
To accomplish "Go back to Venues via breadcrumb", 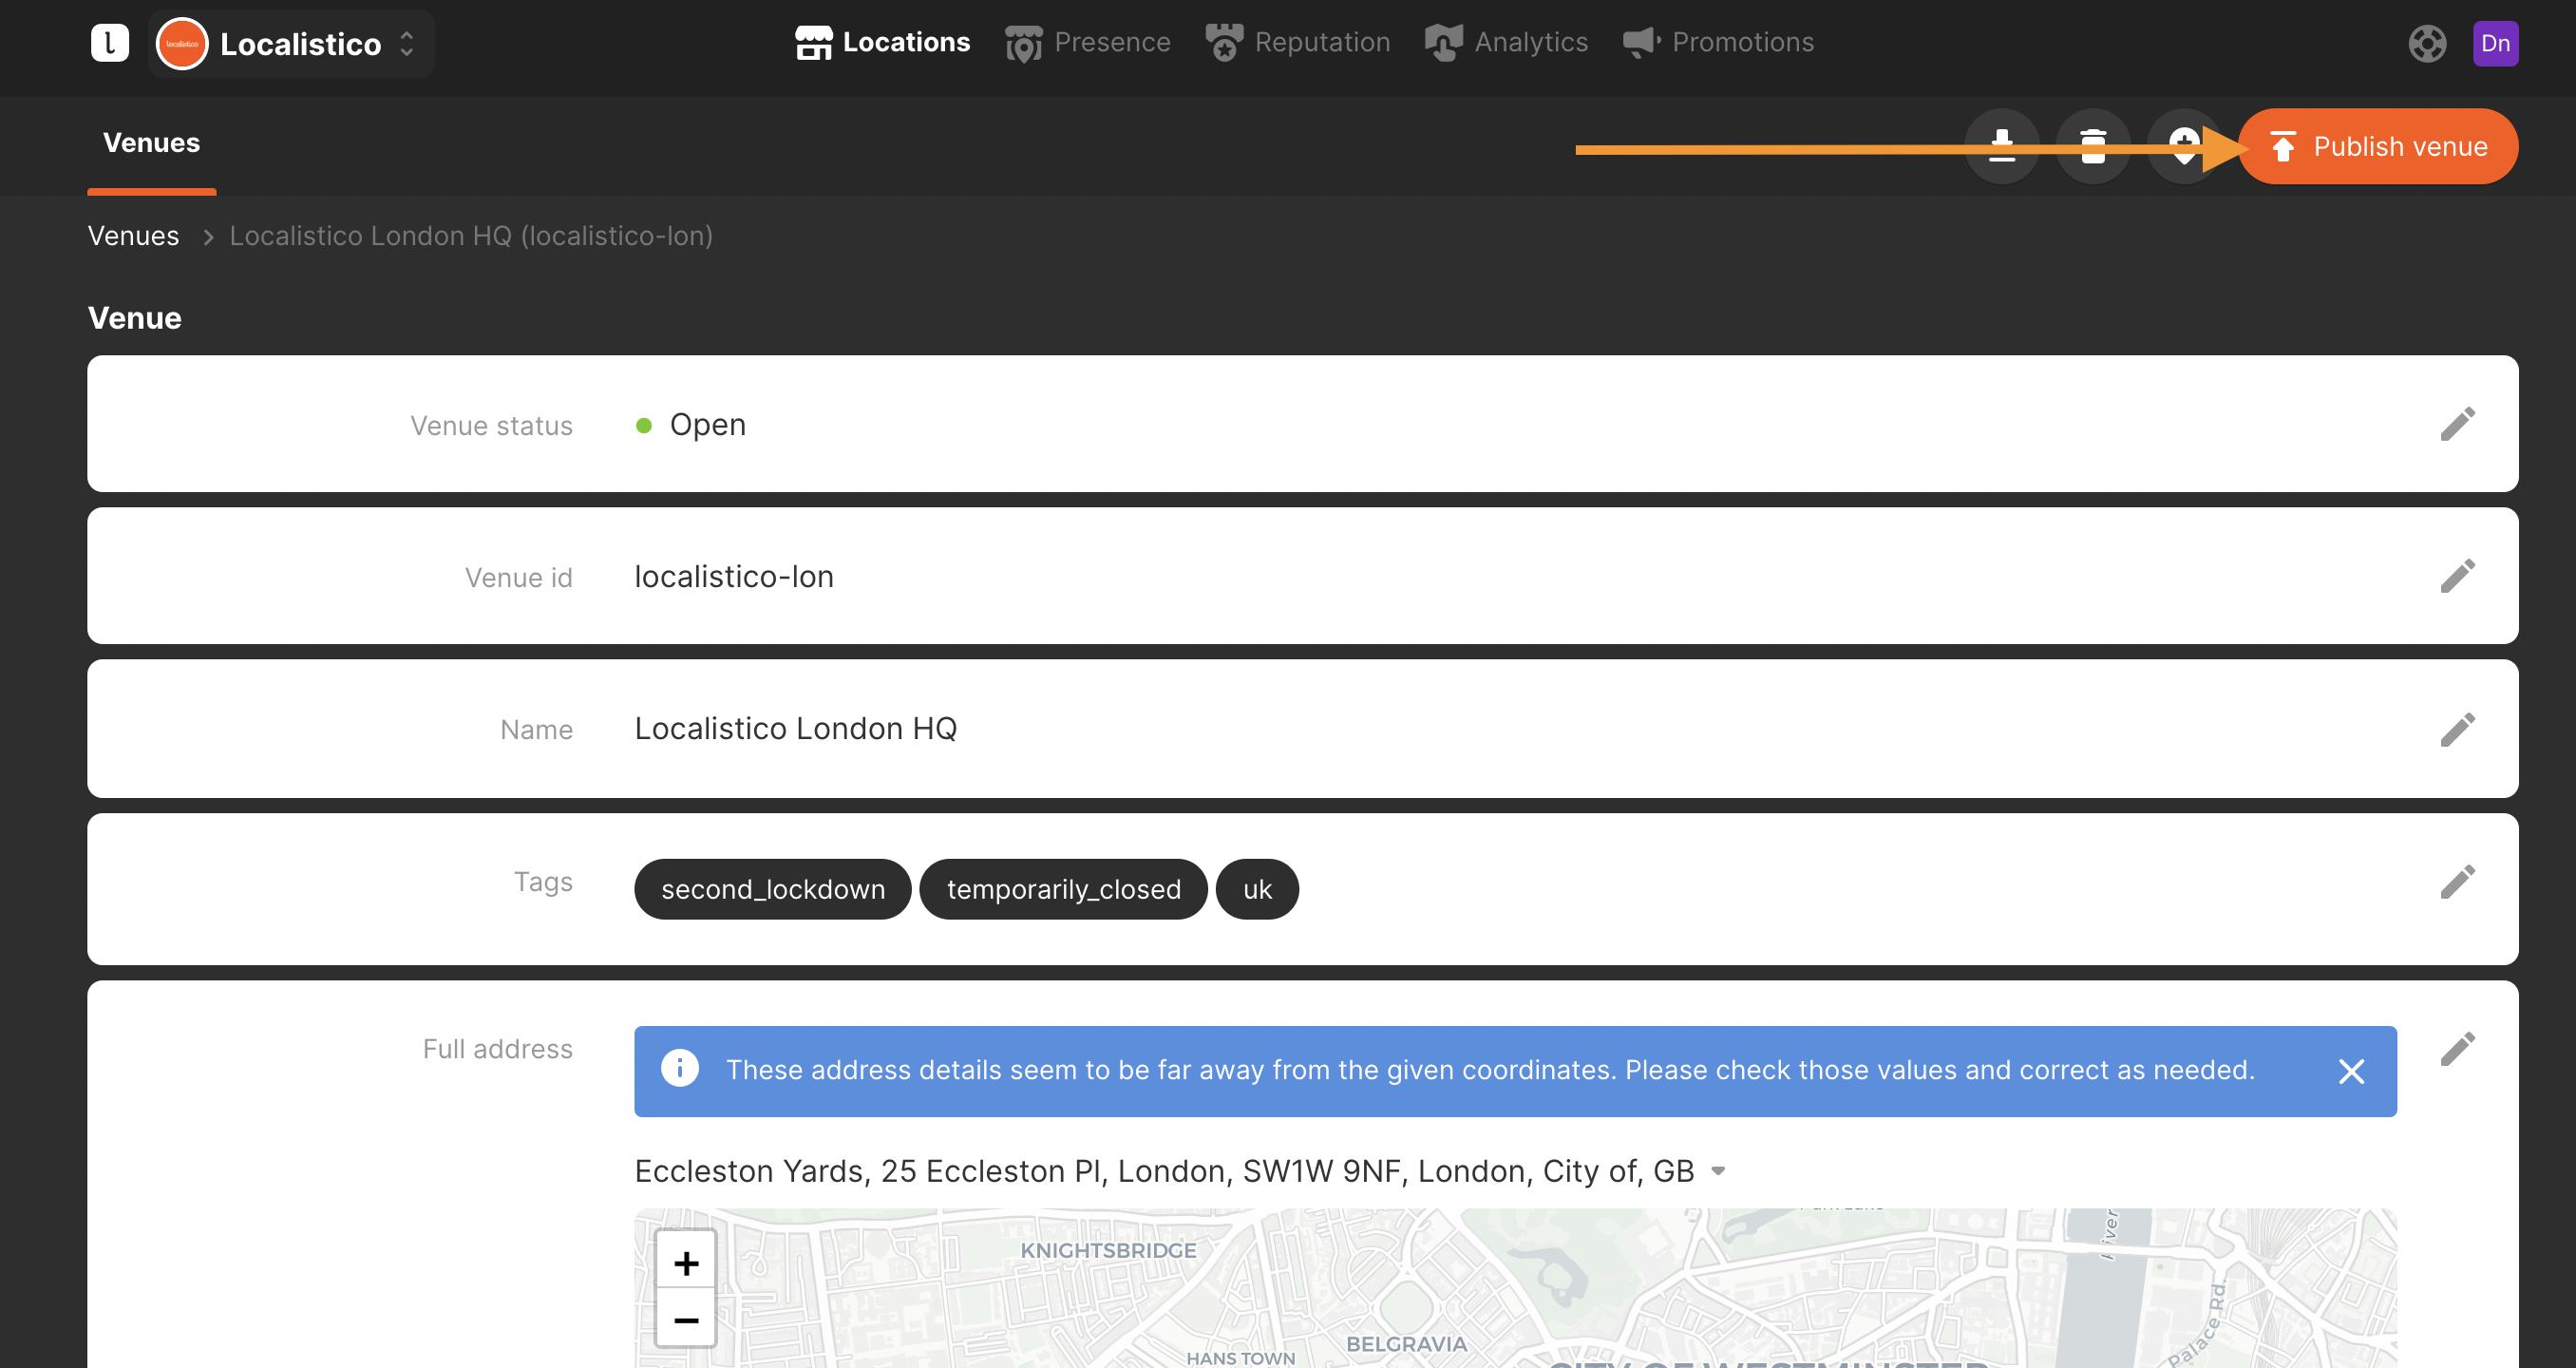I will point(133,236).
